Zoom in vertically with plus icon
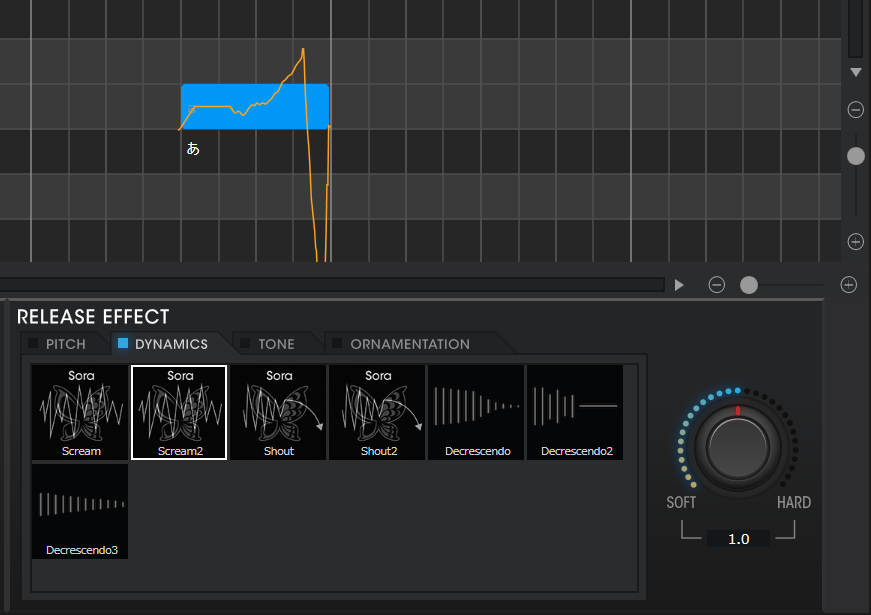This screenshot has width=871, height=615. pyautogui.click(x=855, y=242)
